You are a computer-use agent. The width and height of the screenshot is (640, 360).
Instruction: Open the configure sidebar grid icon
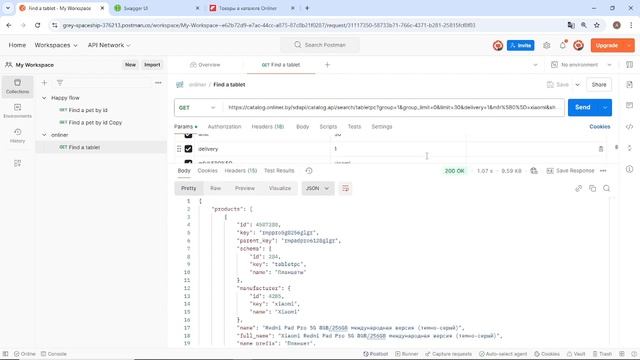(17, 163)
